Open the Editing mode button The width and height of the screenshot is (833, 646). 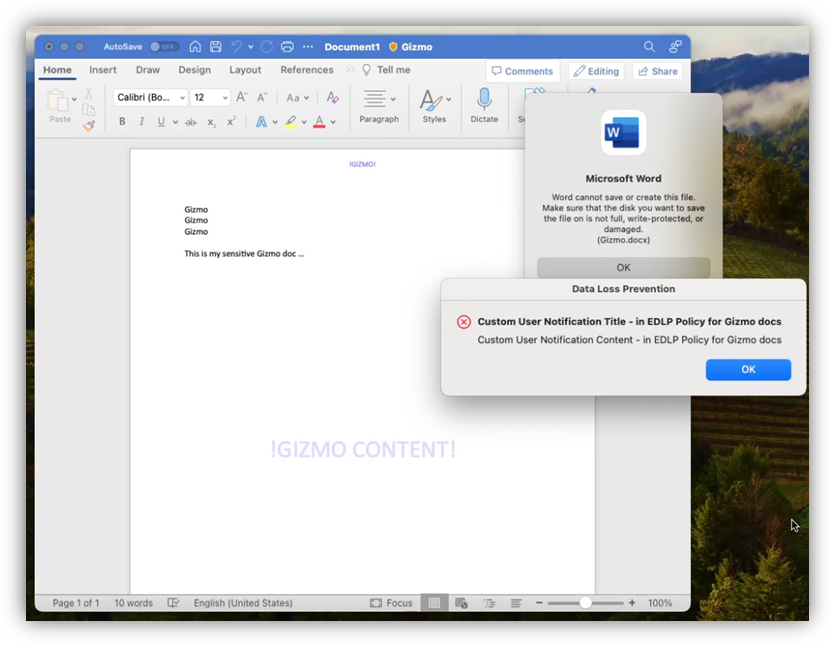click(x=597, y=71)
